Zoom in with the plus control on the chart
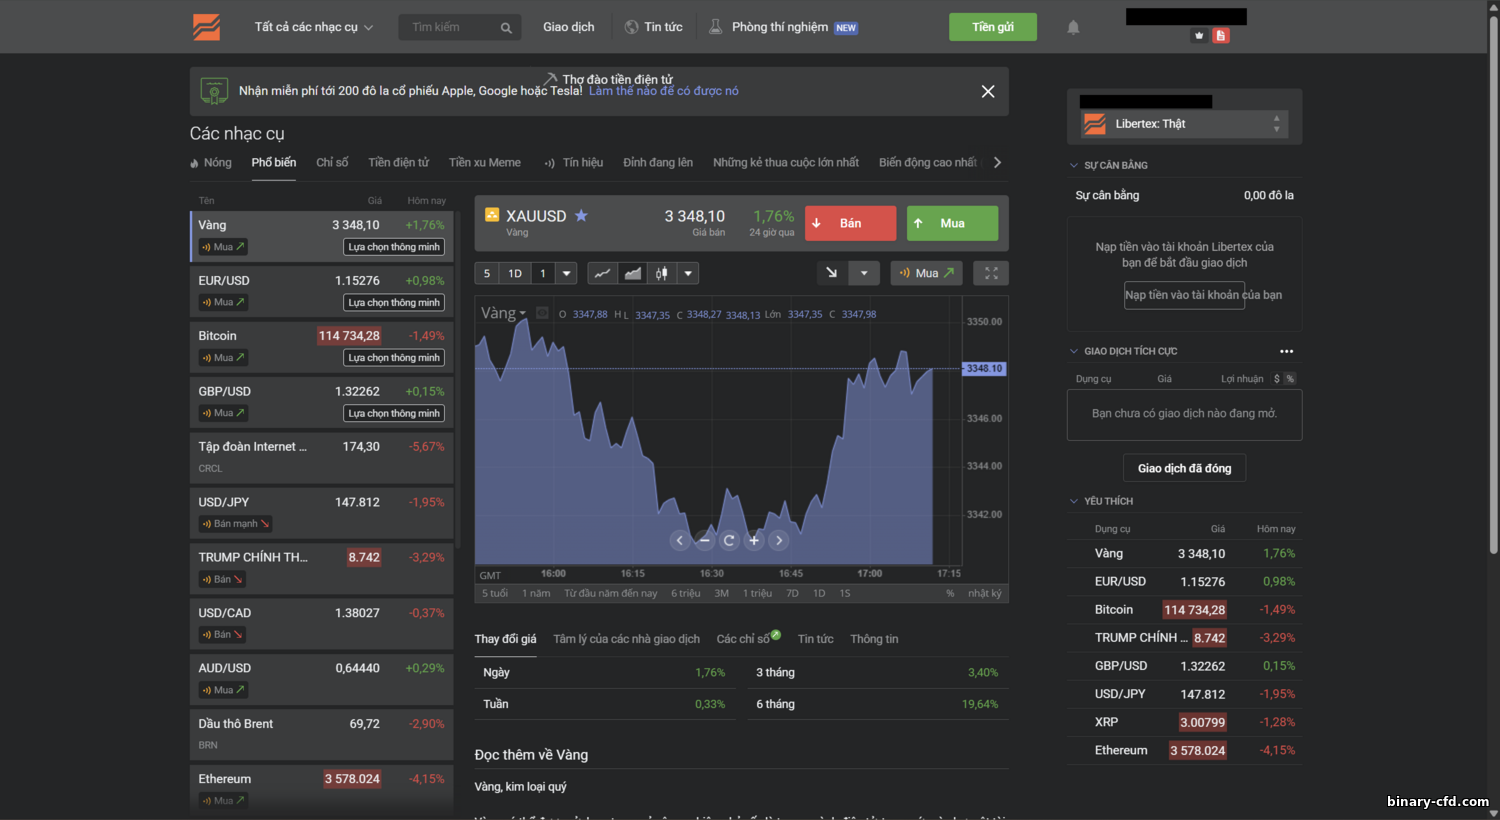The image size is (1500, 820). pos(753,540)
